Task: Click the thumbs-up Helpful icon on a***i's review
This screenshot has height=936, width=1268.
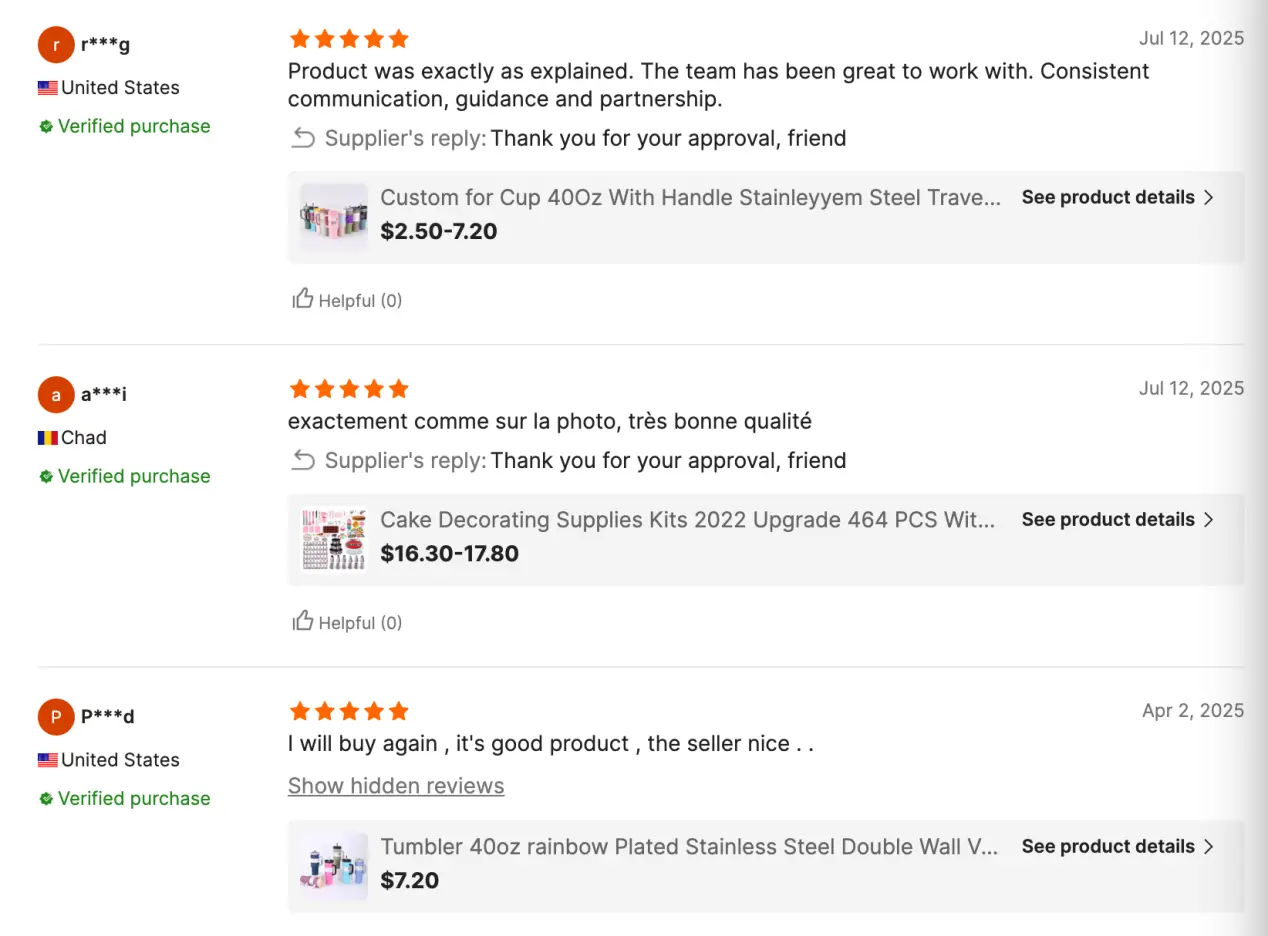Action: coord(302,621)
